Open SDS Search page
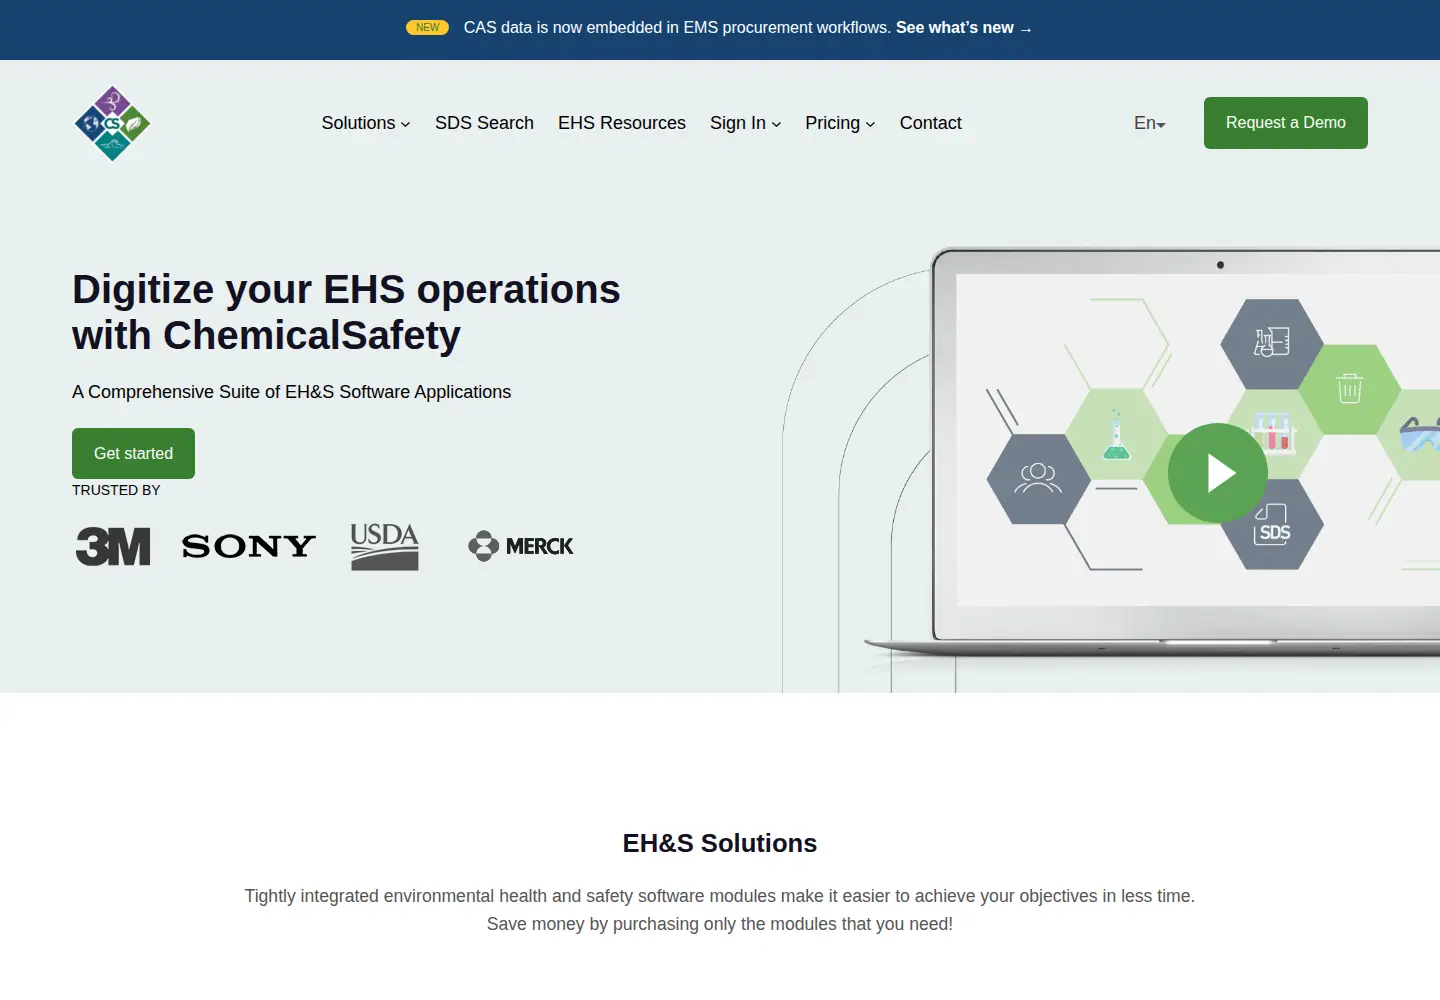1440x1000 pixels. [x=484, y=123]
